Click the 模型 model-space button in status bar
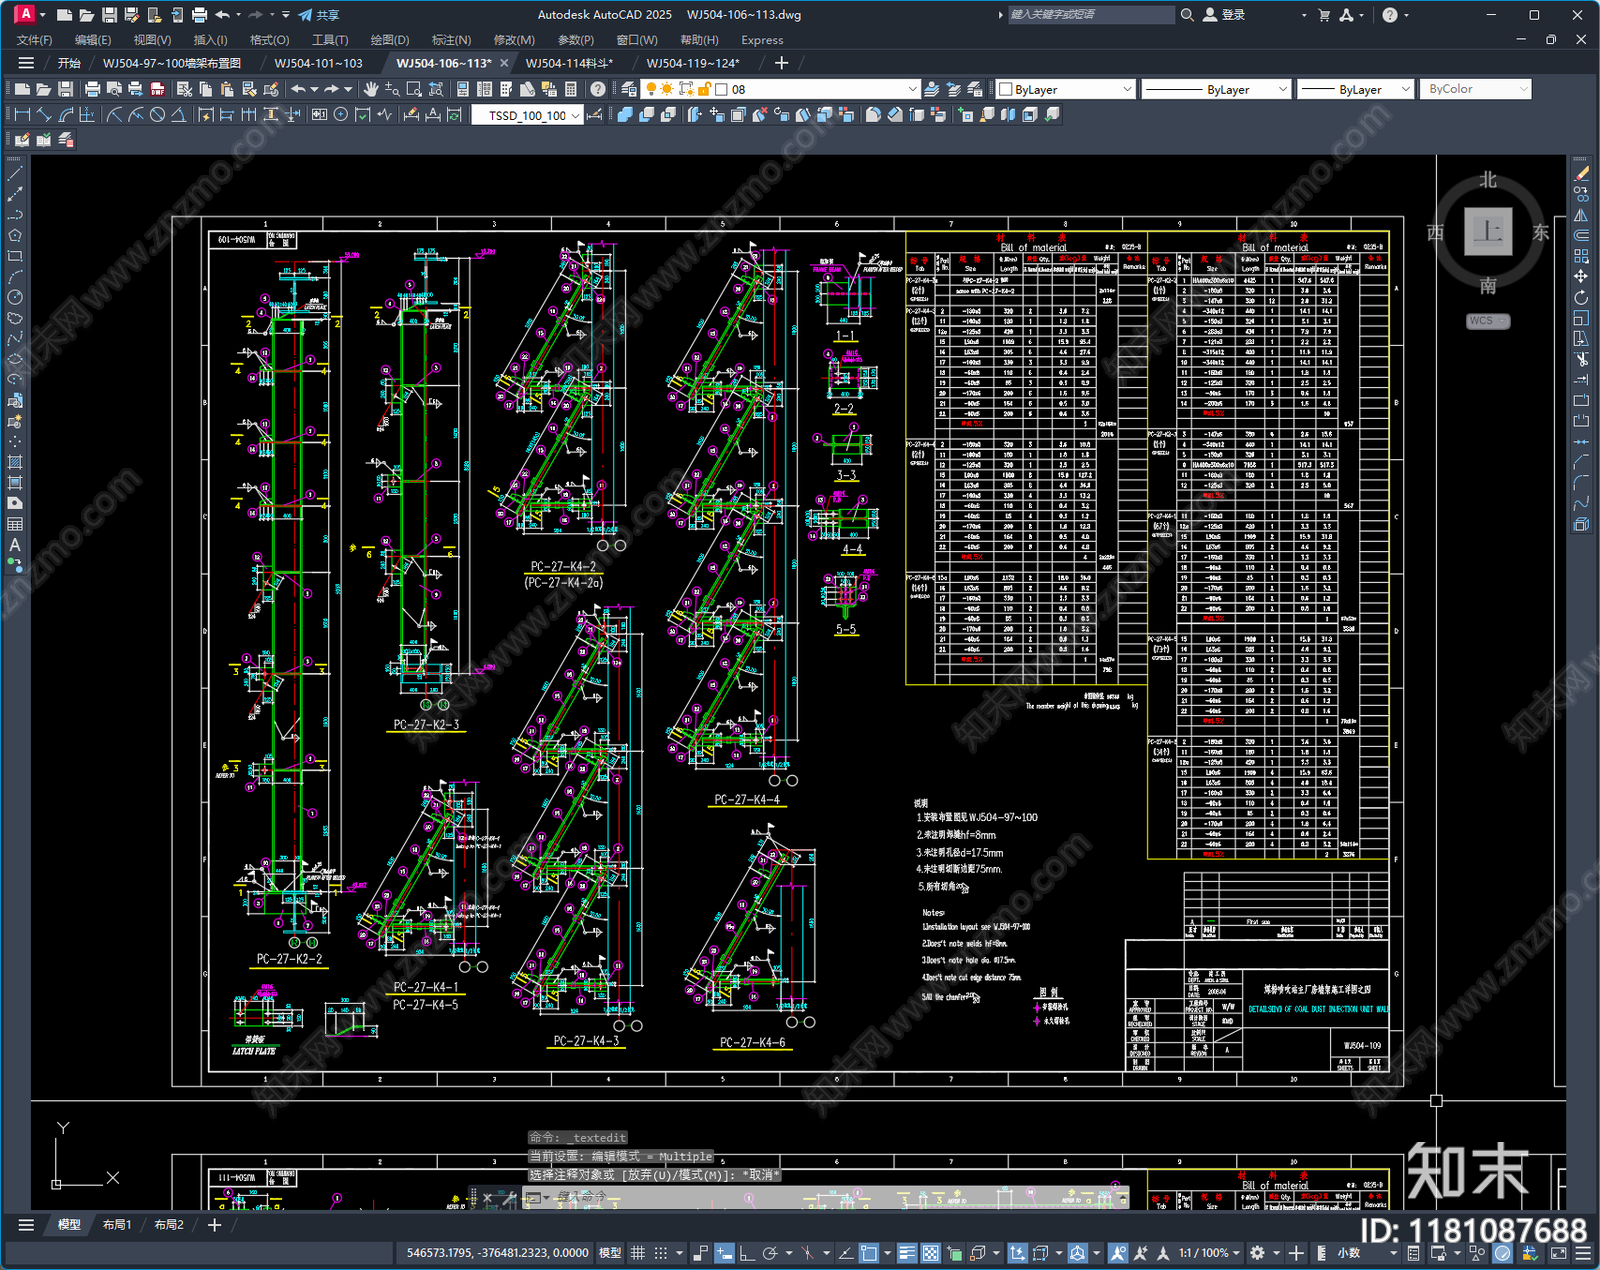 click(609, 1253)
